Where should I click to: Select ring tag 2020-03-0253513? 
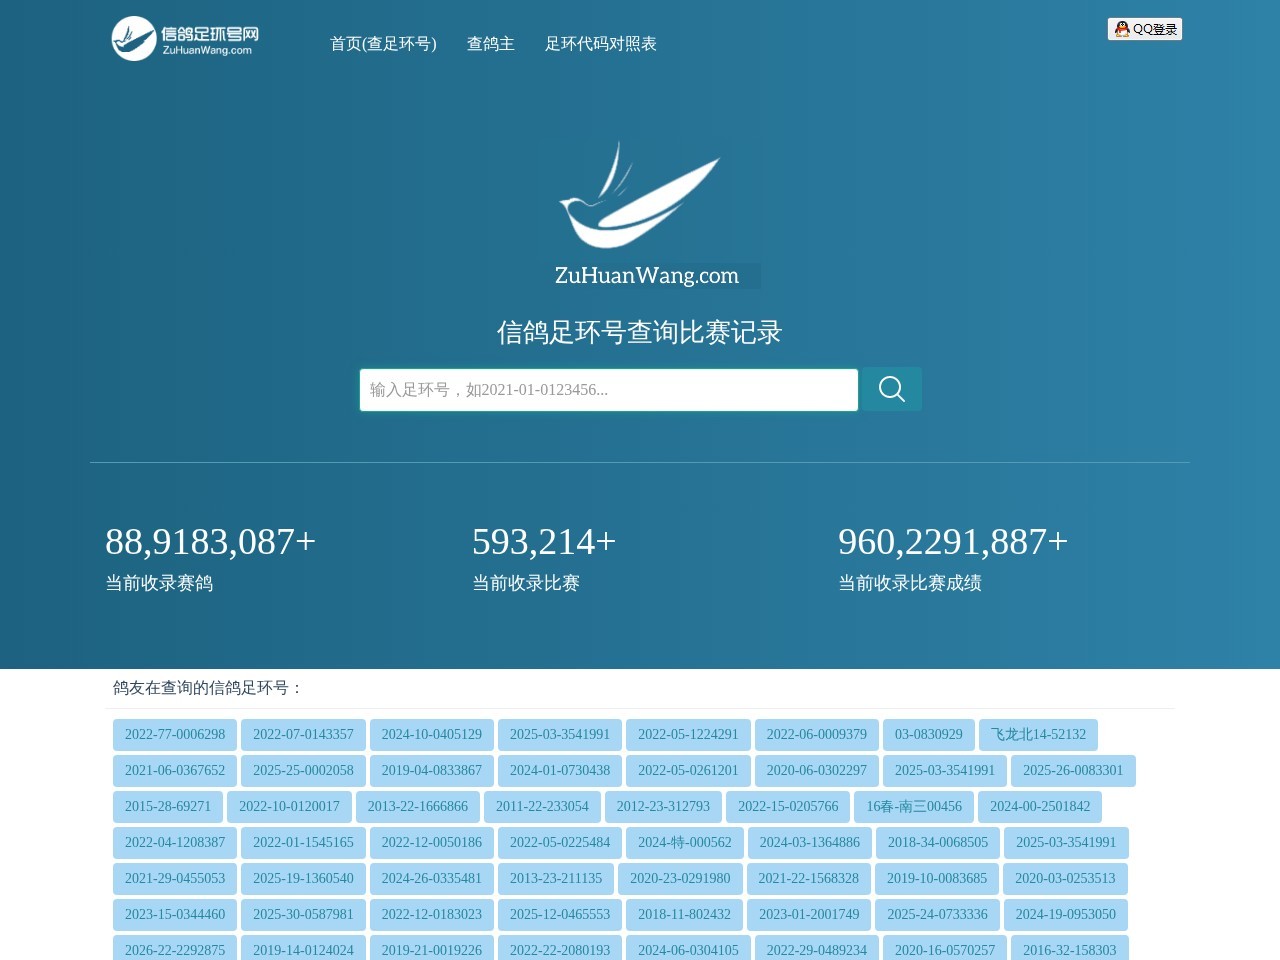1065,879
